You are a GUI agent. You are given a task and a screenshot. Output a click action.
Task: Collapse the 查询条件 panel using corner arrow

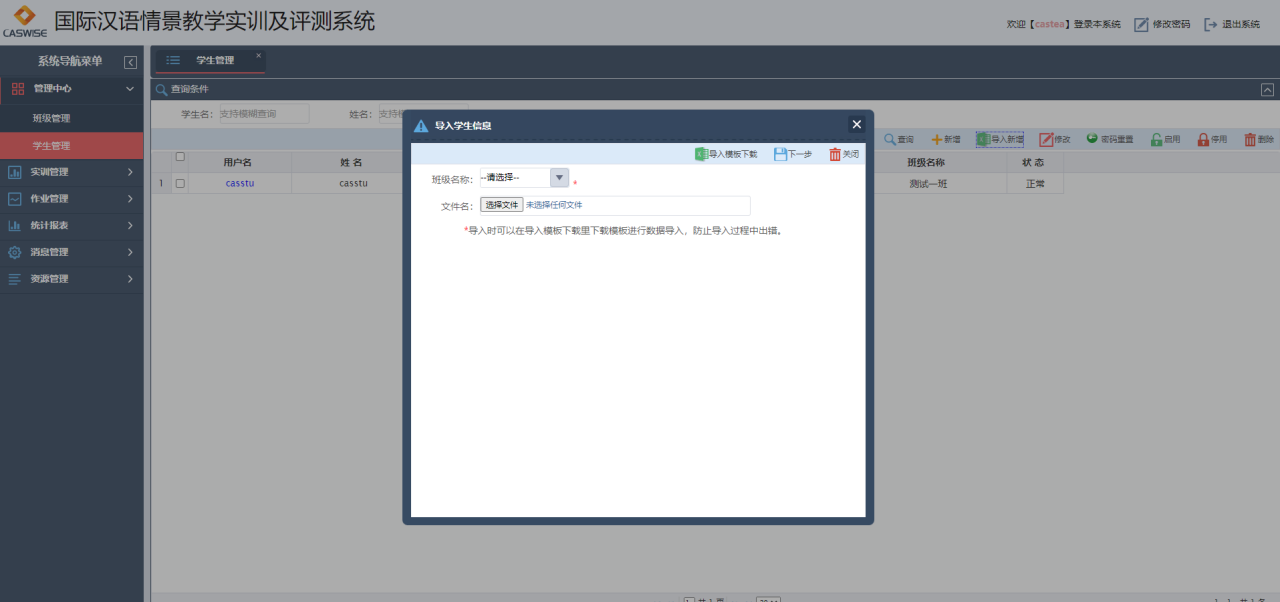[1267, 89]
